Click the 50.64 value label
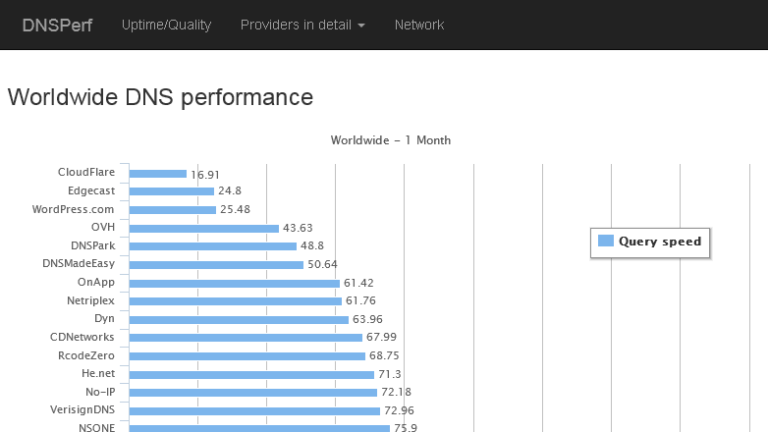This screenshot has height=432, width=768. 322,264
